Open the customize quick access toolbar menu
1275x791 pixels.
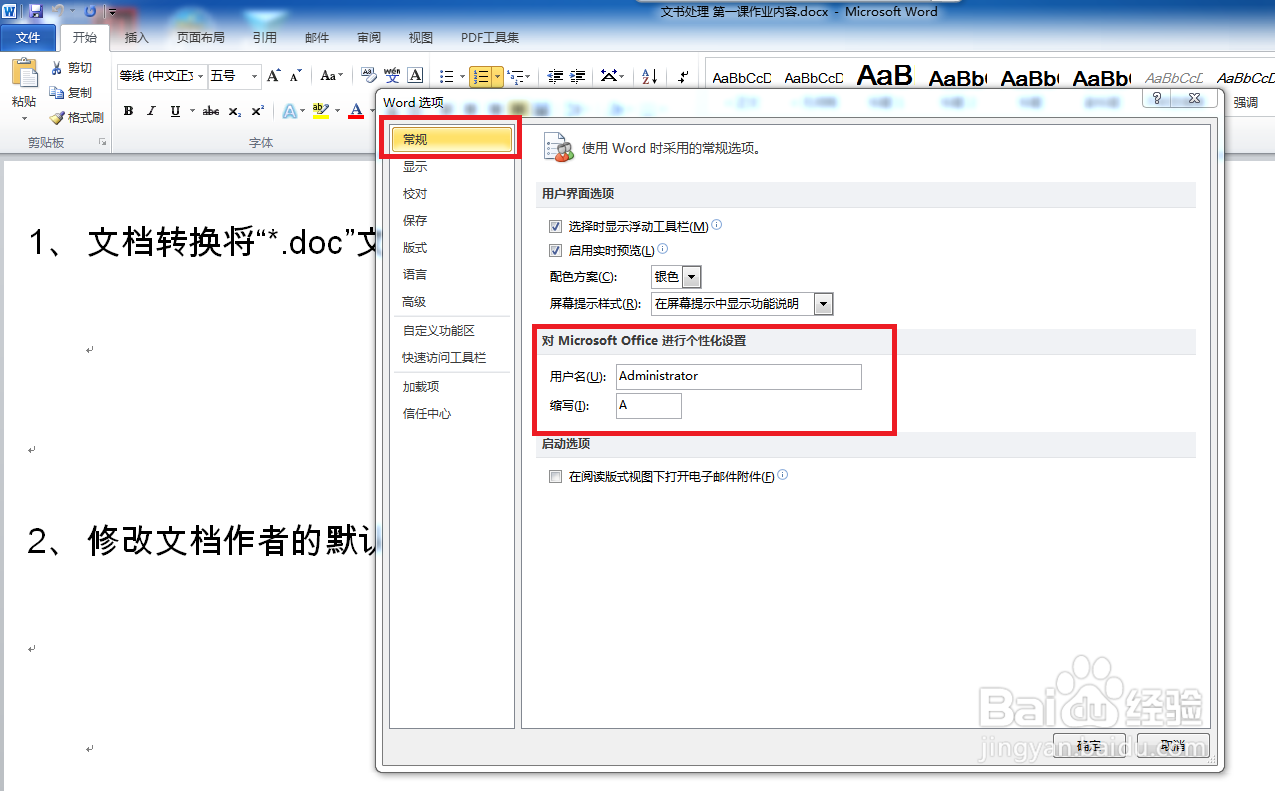[x=111, y=12]
